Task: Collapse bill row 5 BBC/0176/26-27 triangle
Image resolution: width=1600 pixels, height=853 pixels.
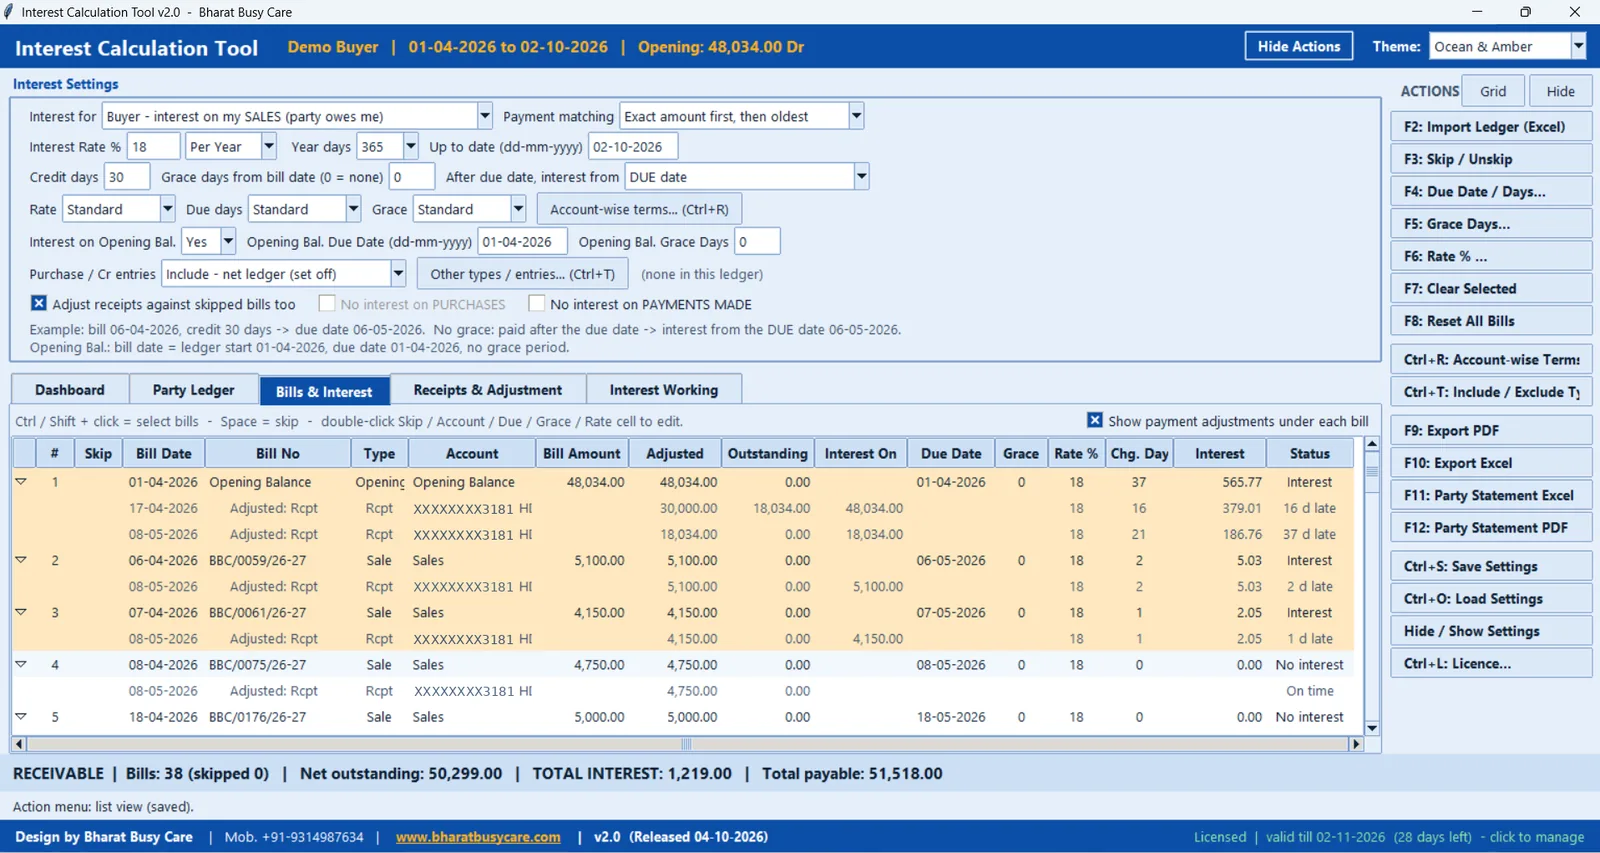Action: (x=21, y=716)
